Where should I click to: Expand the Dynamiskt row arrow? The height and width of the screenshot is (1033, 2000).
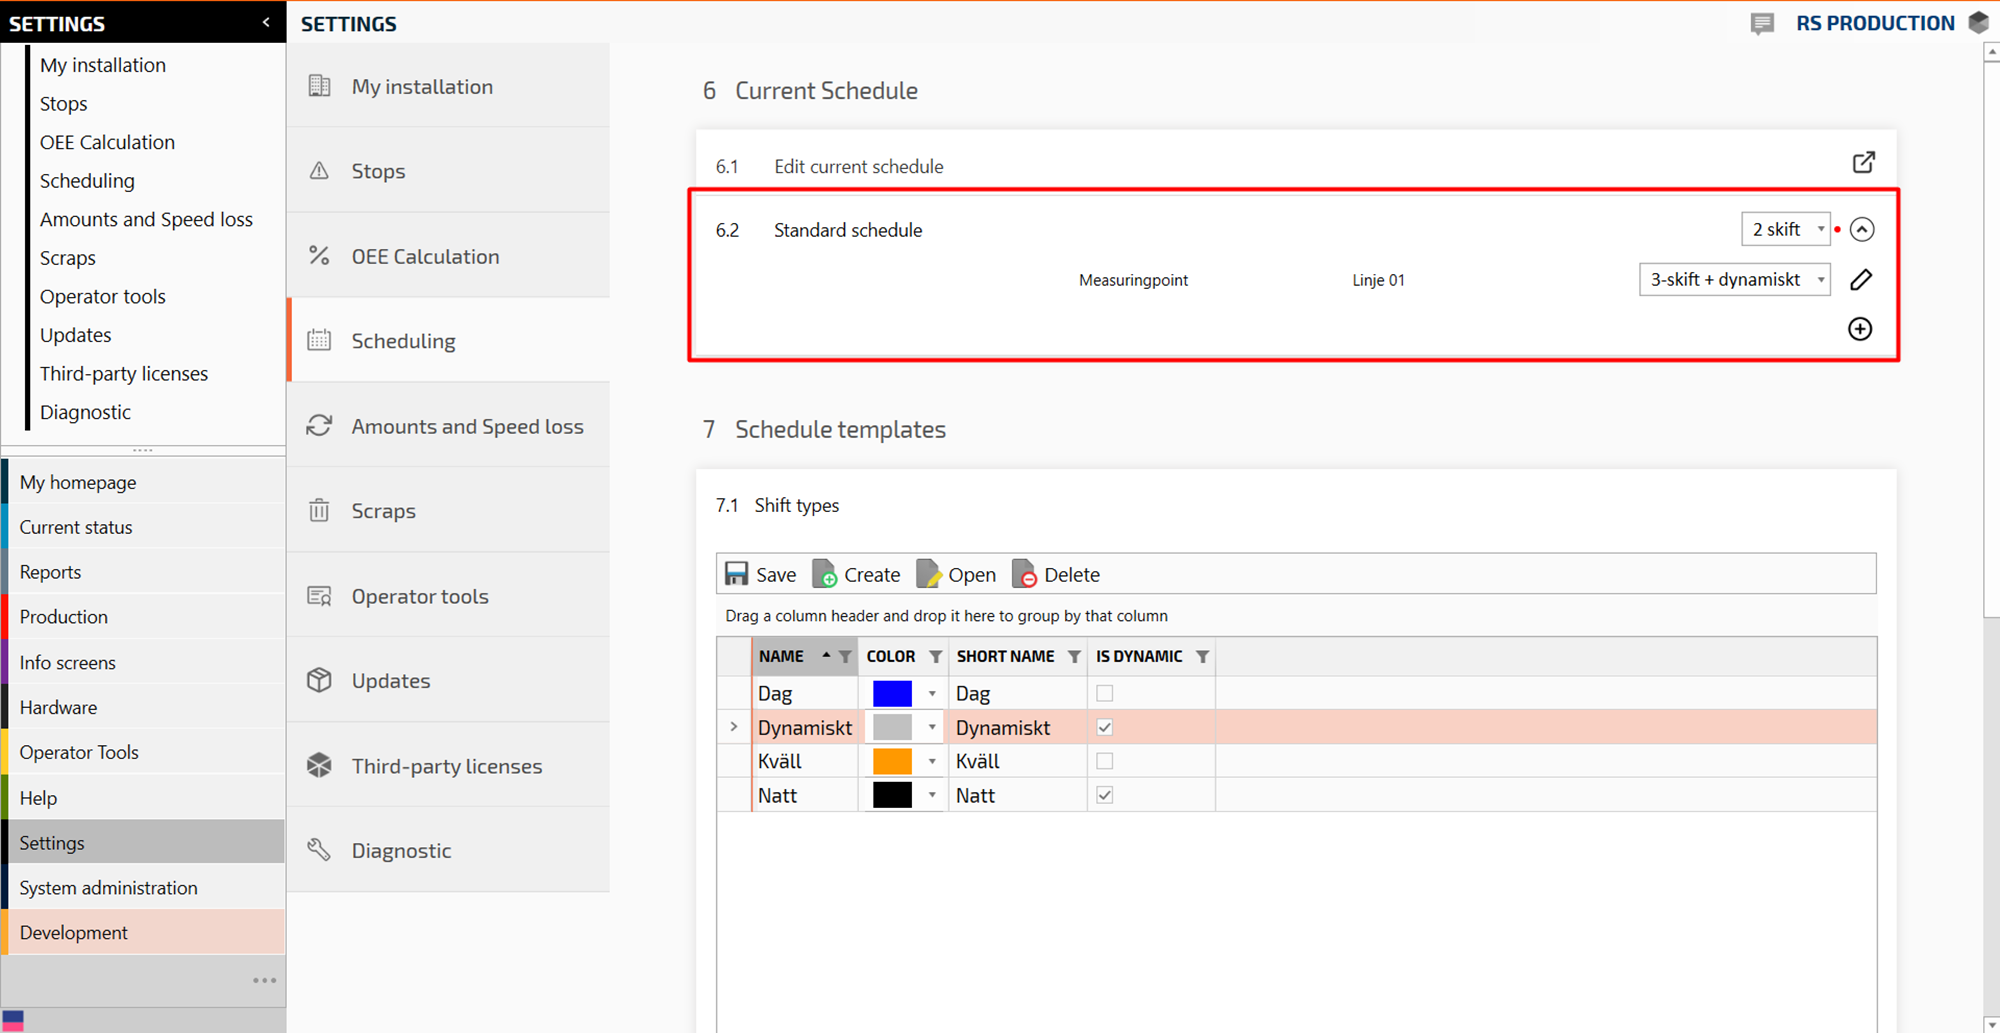(x=734, y=727)
